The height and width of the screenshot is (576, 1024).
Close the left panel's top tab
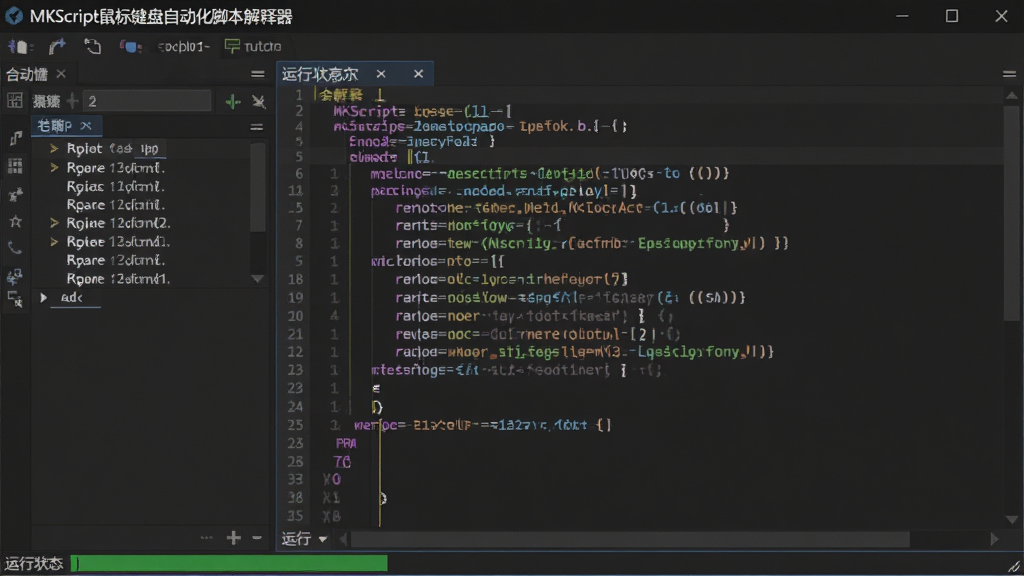point(61,74)
